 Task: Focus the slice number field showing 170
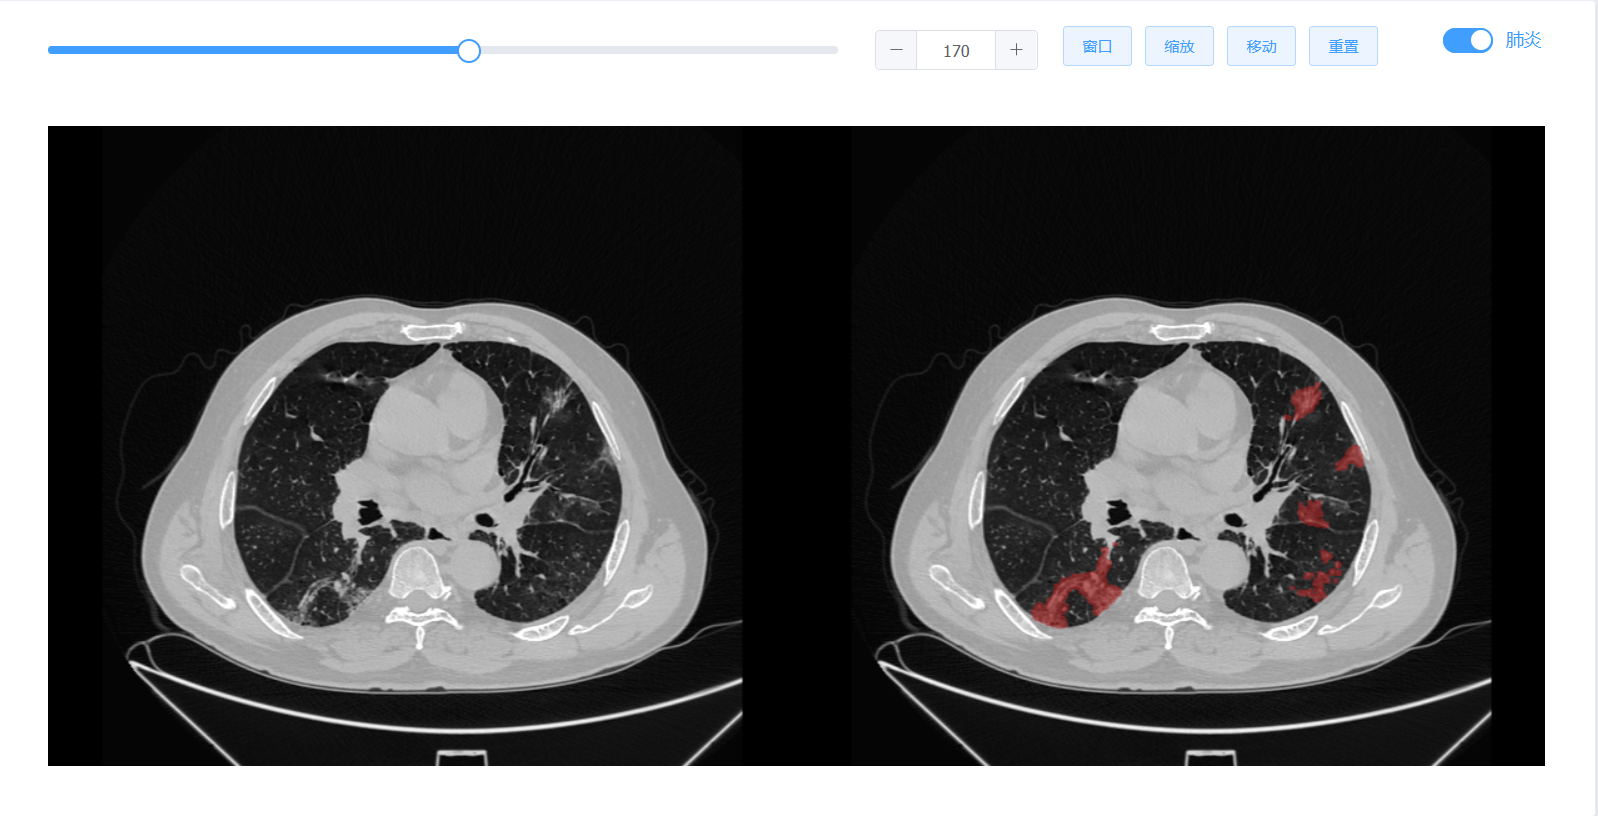click(x=955, y=50)
